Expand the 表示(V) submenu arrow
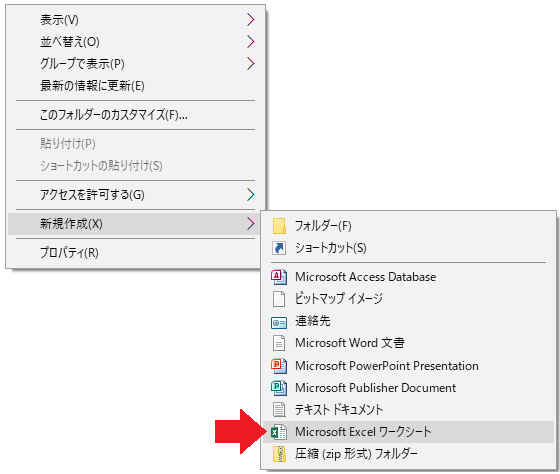Screen dimensions: 560x474 [x=251, y=20]
